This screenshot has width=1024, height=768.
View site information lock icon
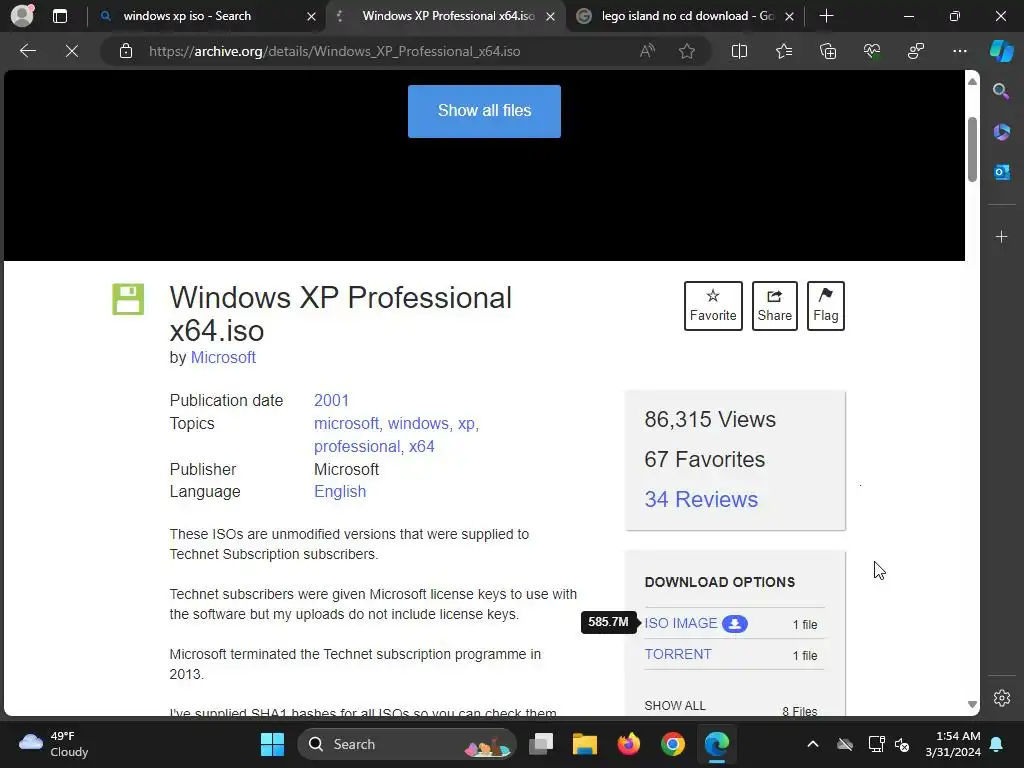126,51
